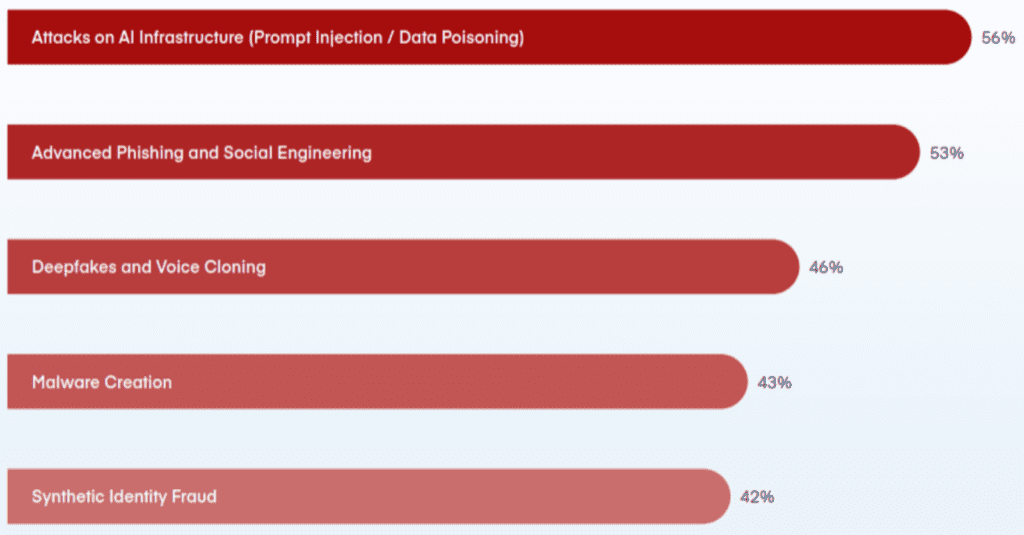Click the 'Synthetic Identity Fraud' label text

(x=124, y=496)
